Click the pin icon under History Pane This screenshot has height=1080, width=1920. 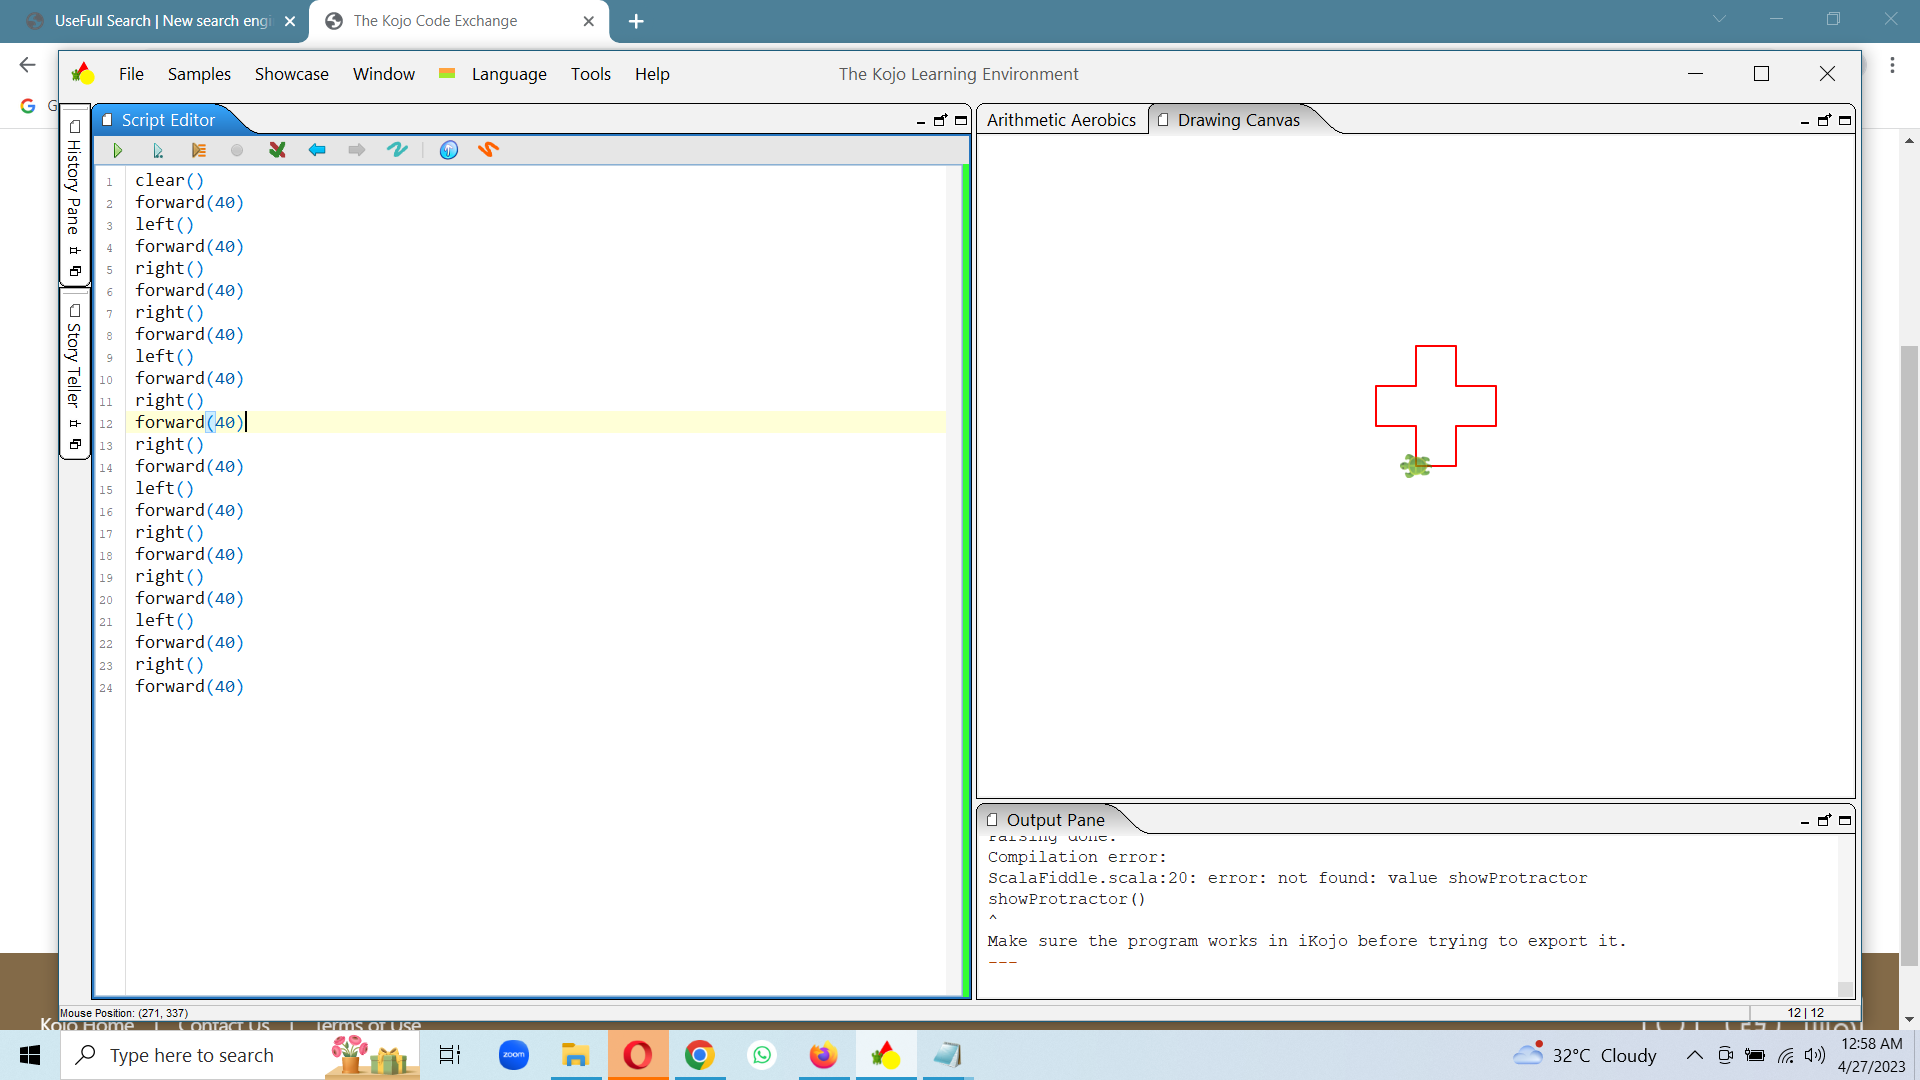coord(75,250)
